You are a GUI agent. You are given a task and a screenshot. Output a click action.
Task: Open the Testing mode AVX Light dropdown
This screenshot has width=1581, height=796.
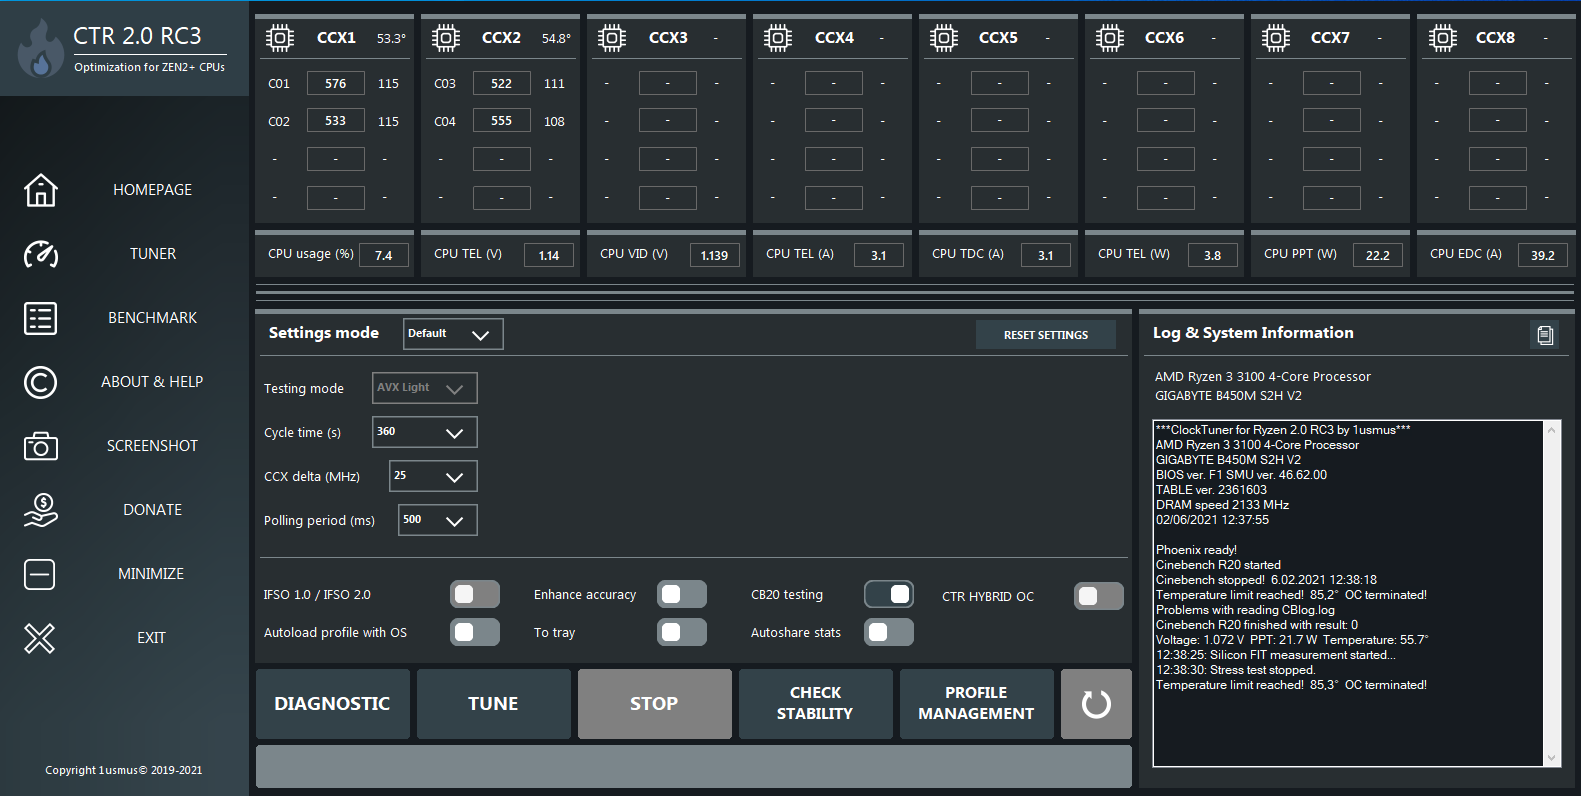click(x=425, y=388)
